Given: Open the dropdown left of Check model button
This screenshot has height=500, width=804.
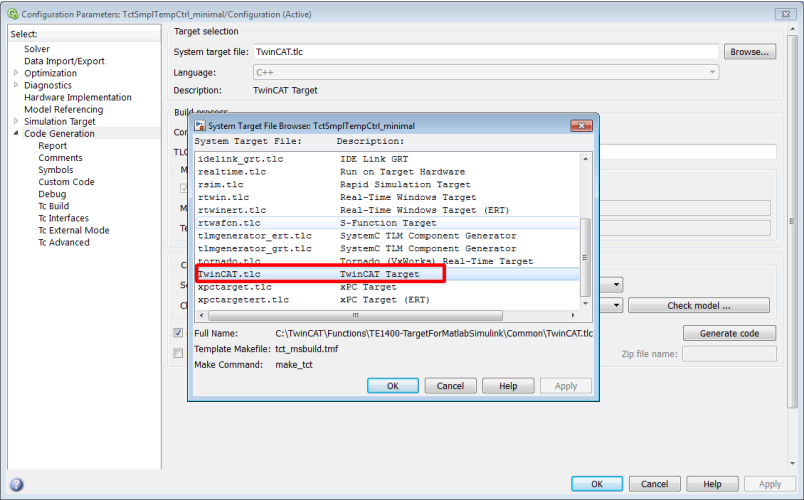Looking at the screenshot, I should [x=616, y=306].
